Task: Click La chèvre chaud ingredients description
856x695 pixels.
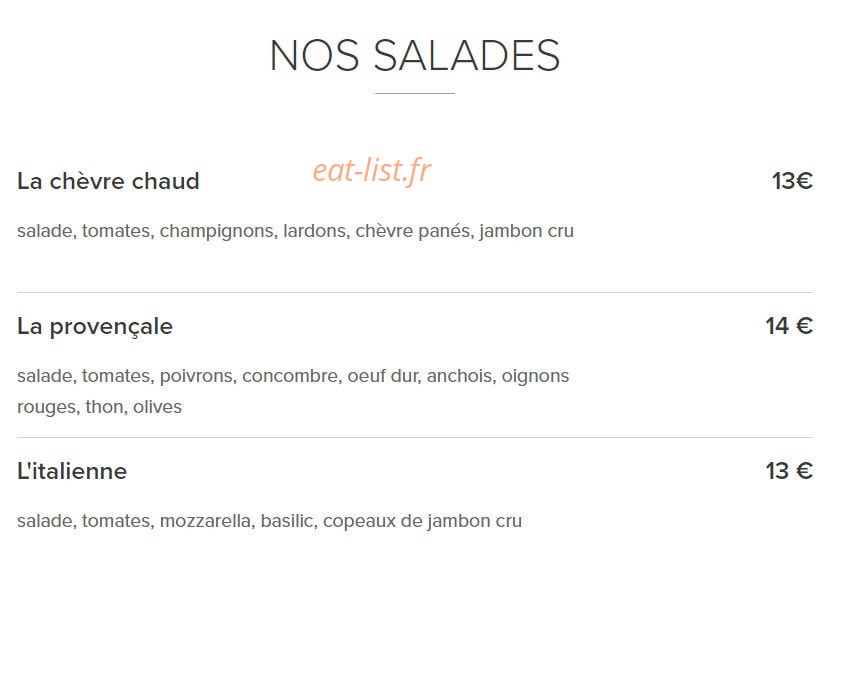Action: click(x=295, y=231)
